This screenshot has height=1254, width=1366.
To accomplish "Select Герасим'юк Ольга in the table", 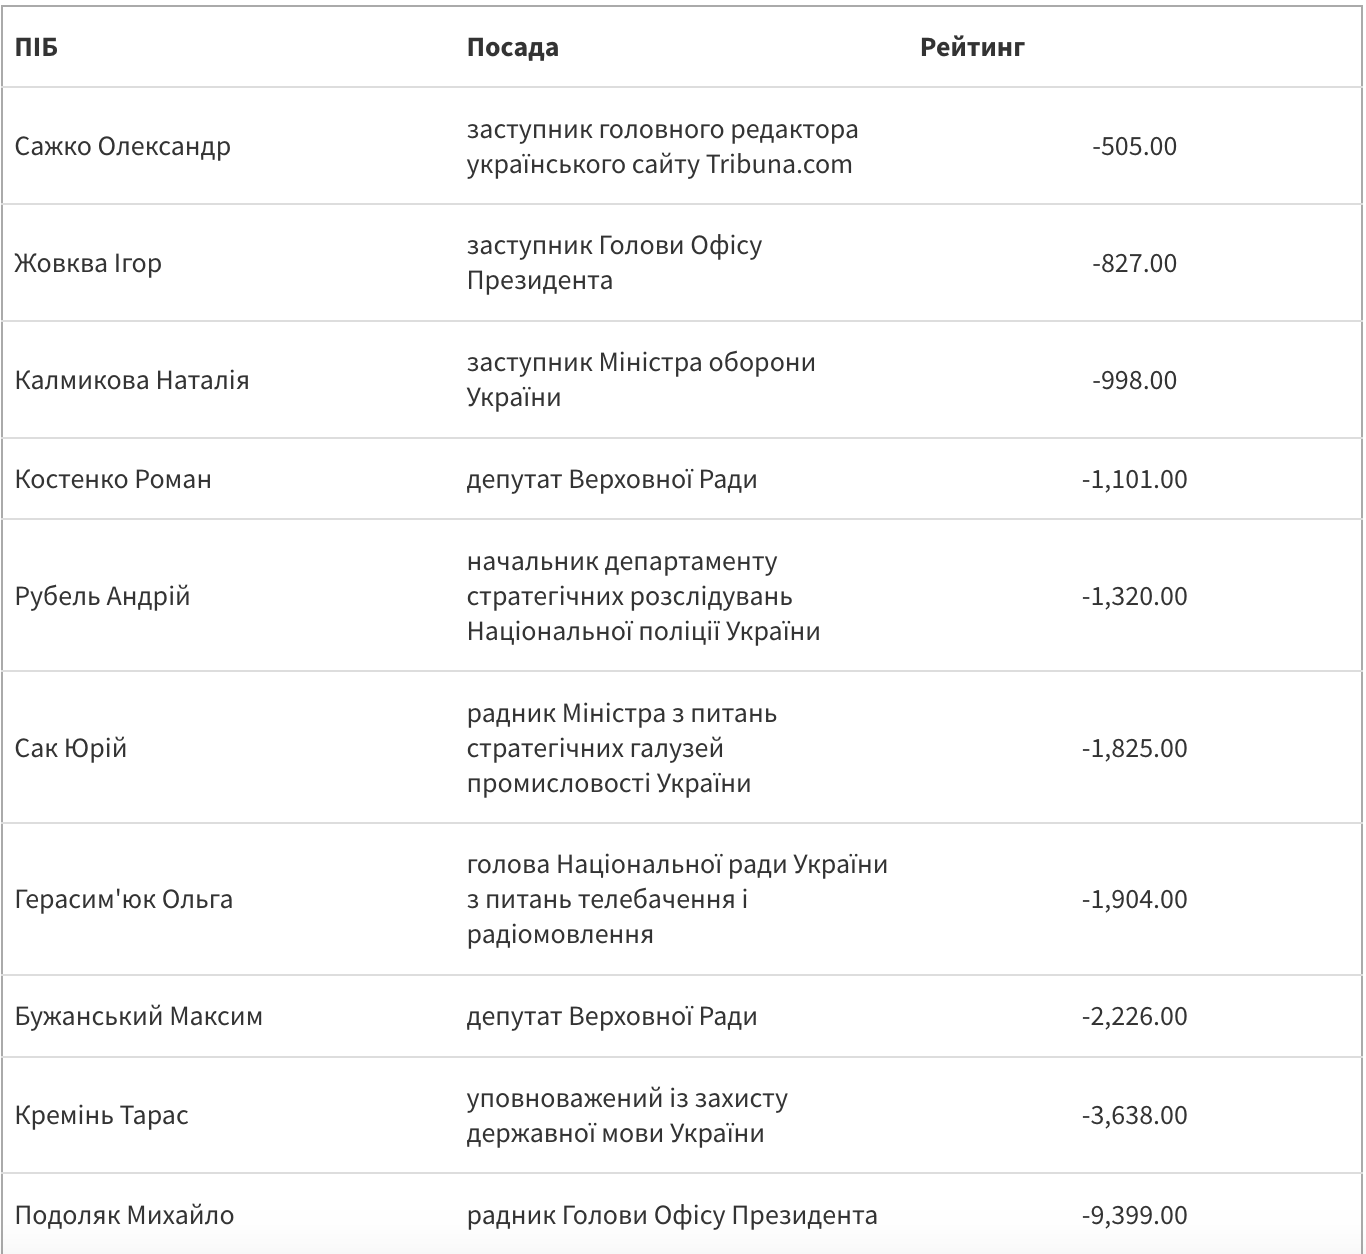I will (124, 899).
